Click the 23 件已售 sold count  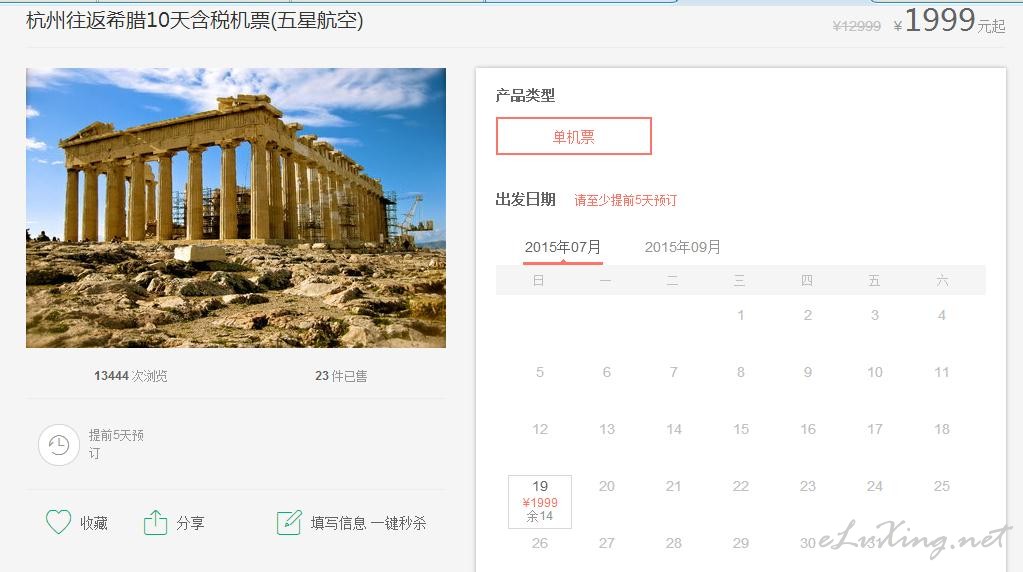341,376
